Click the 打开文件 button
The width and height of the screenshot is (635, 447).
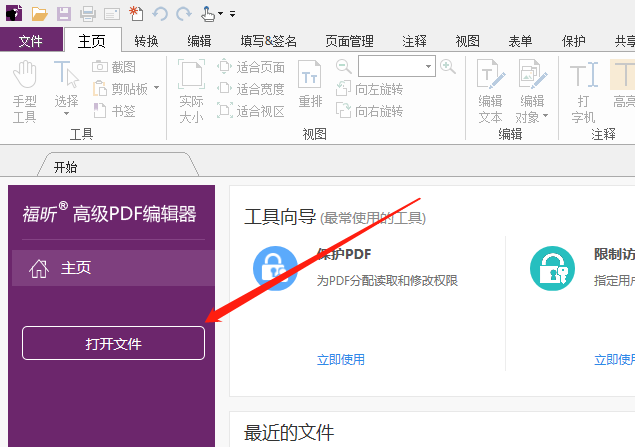113,343
